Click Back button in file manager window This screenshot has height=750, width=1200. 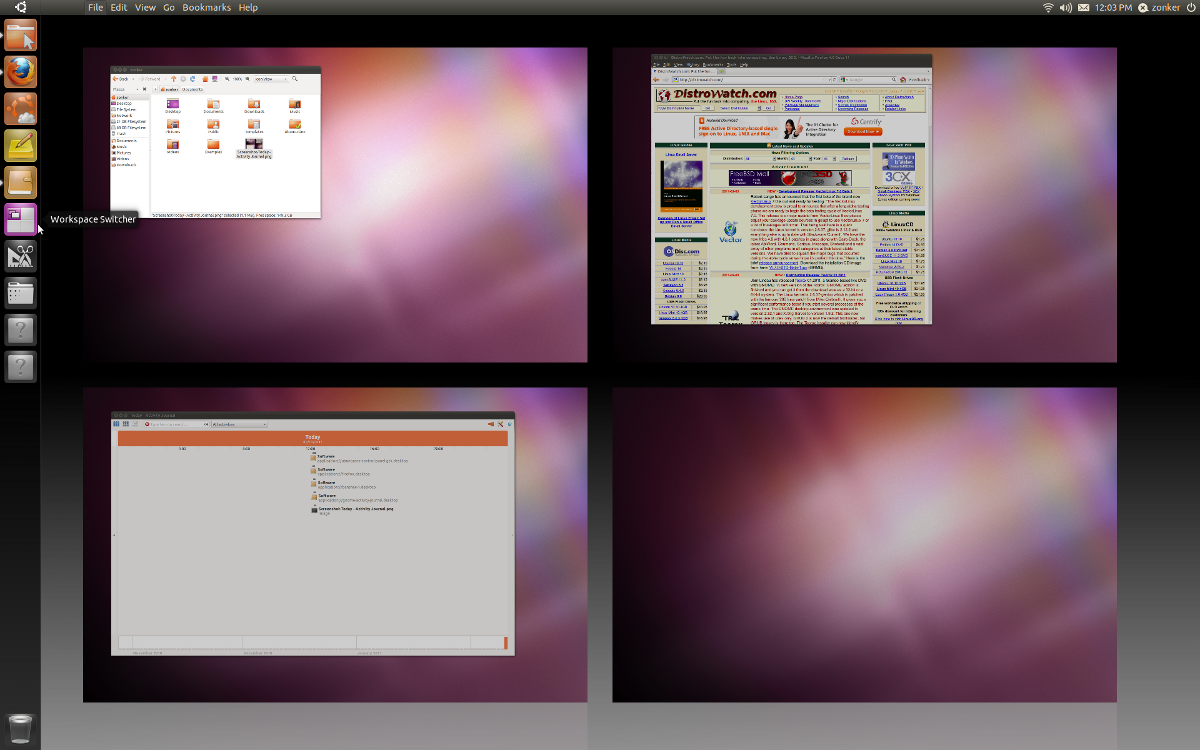pos(122,79)
